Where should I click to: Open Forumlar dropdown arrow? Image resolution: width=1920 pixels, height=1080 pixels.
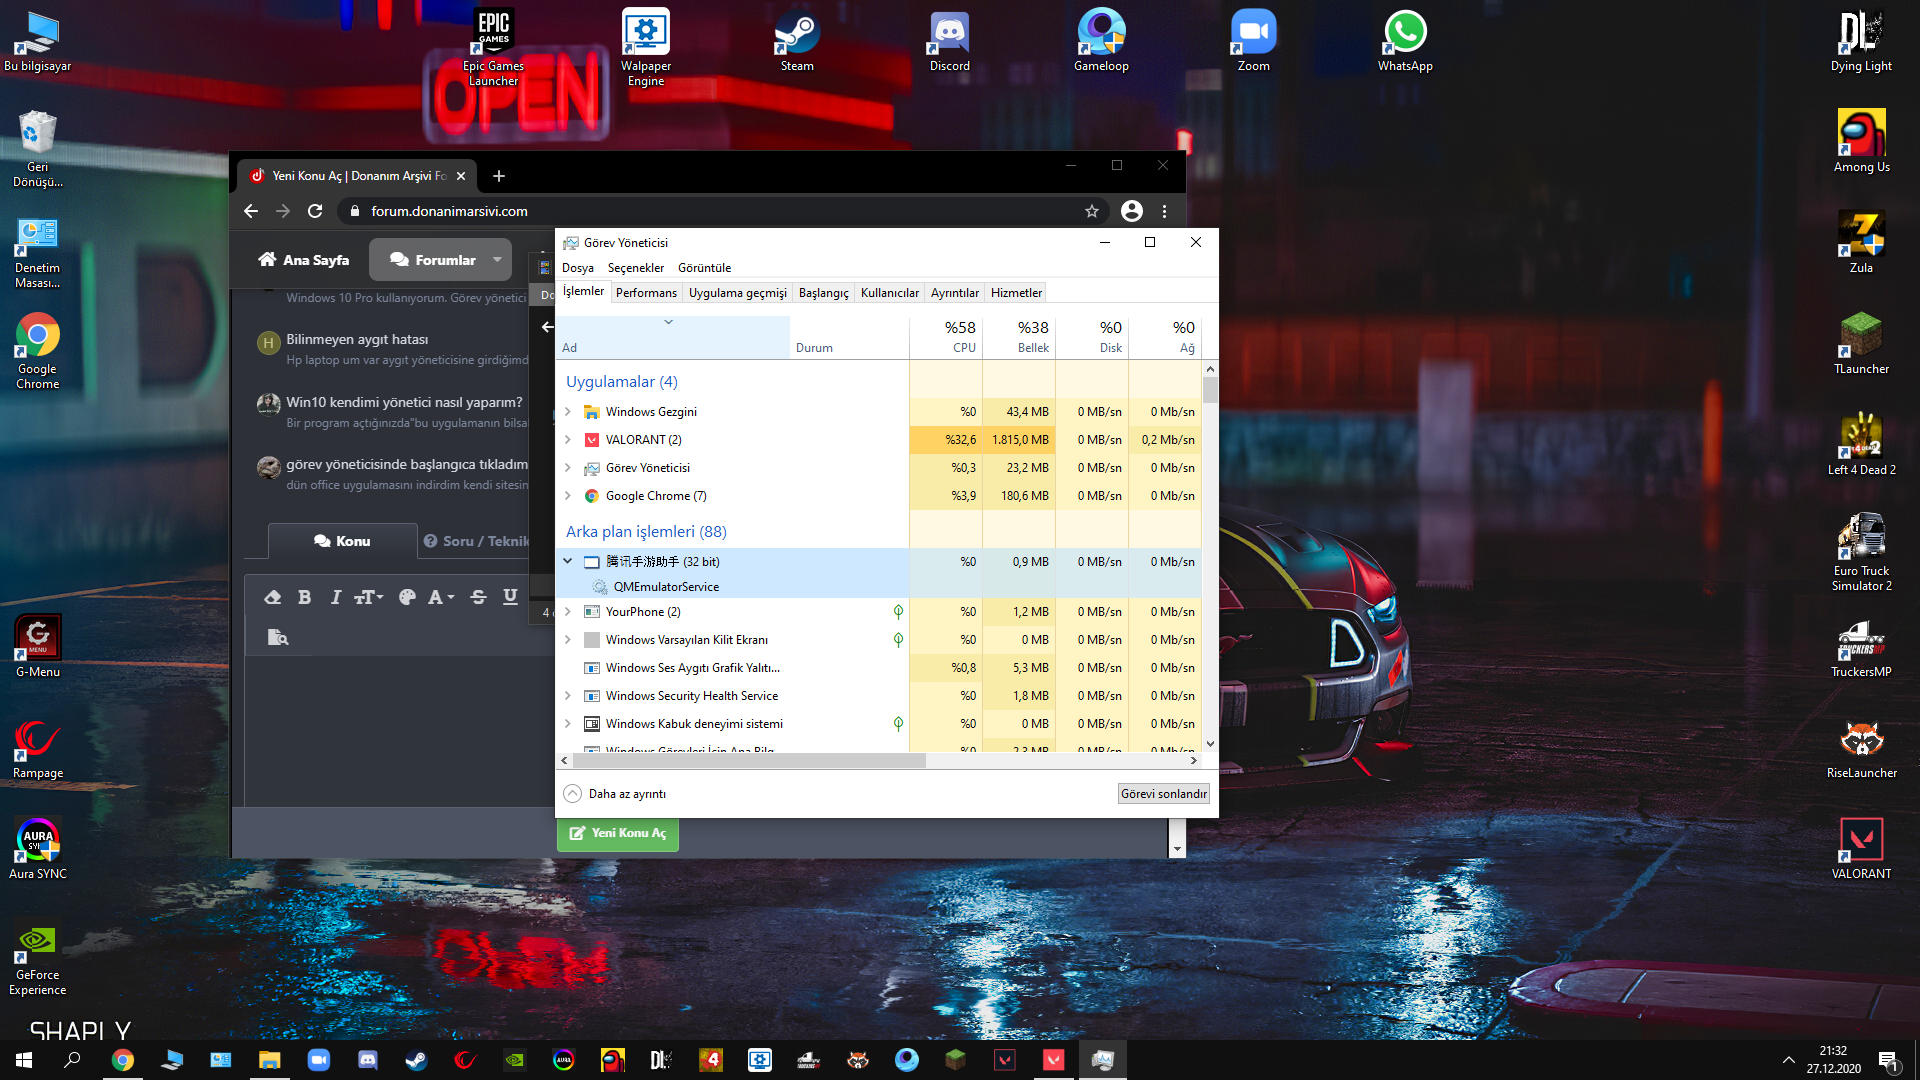pos(497,260)
